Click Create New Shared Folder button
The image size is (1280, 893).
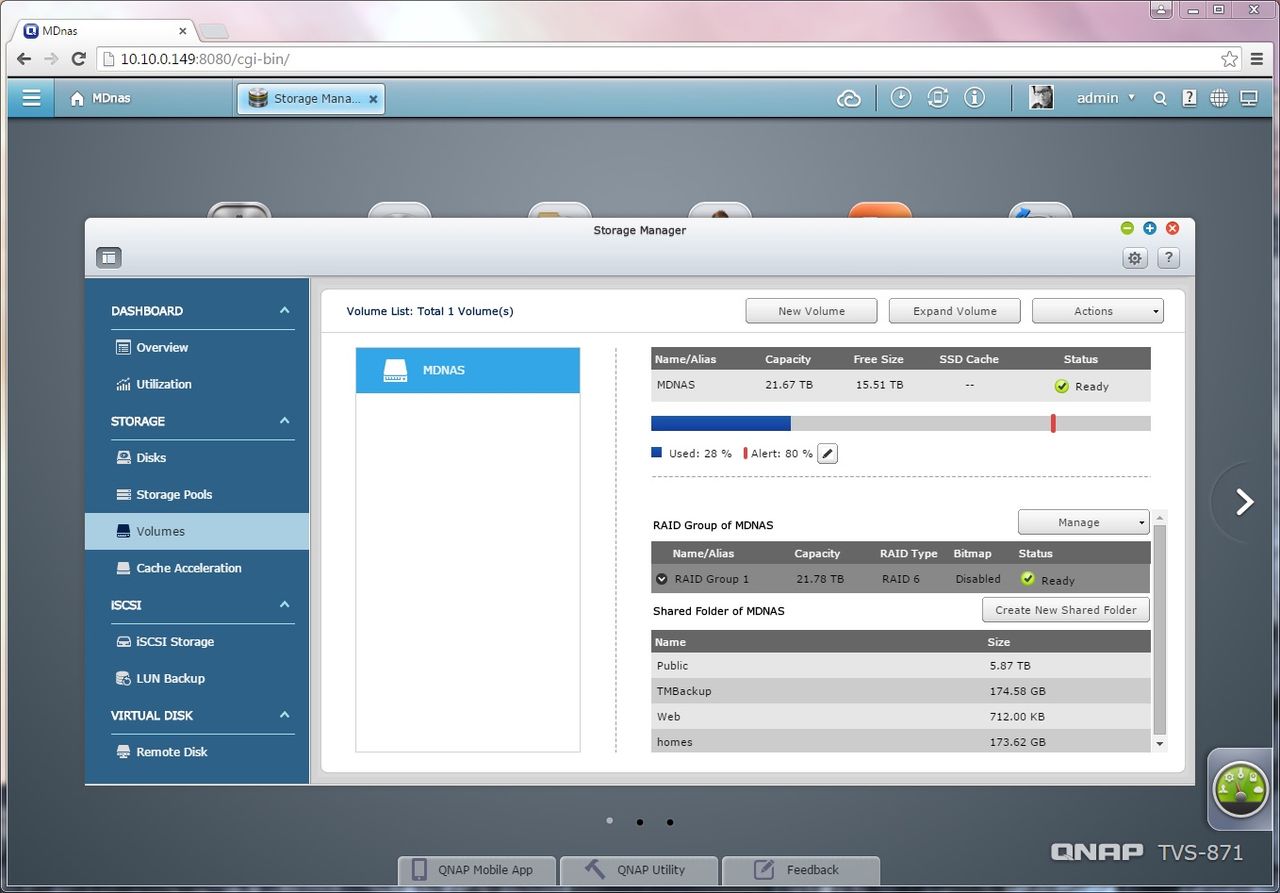click(x=1066, y=610)
